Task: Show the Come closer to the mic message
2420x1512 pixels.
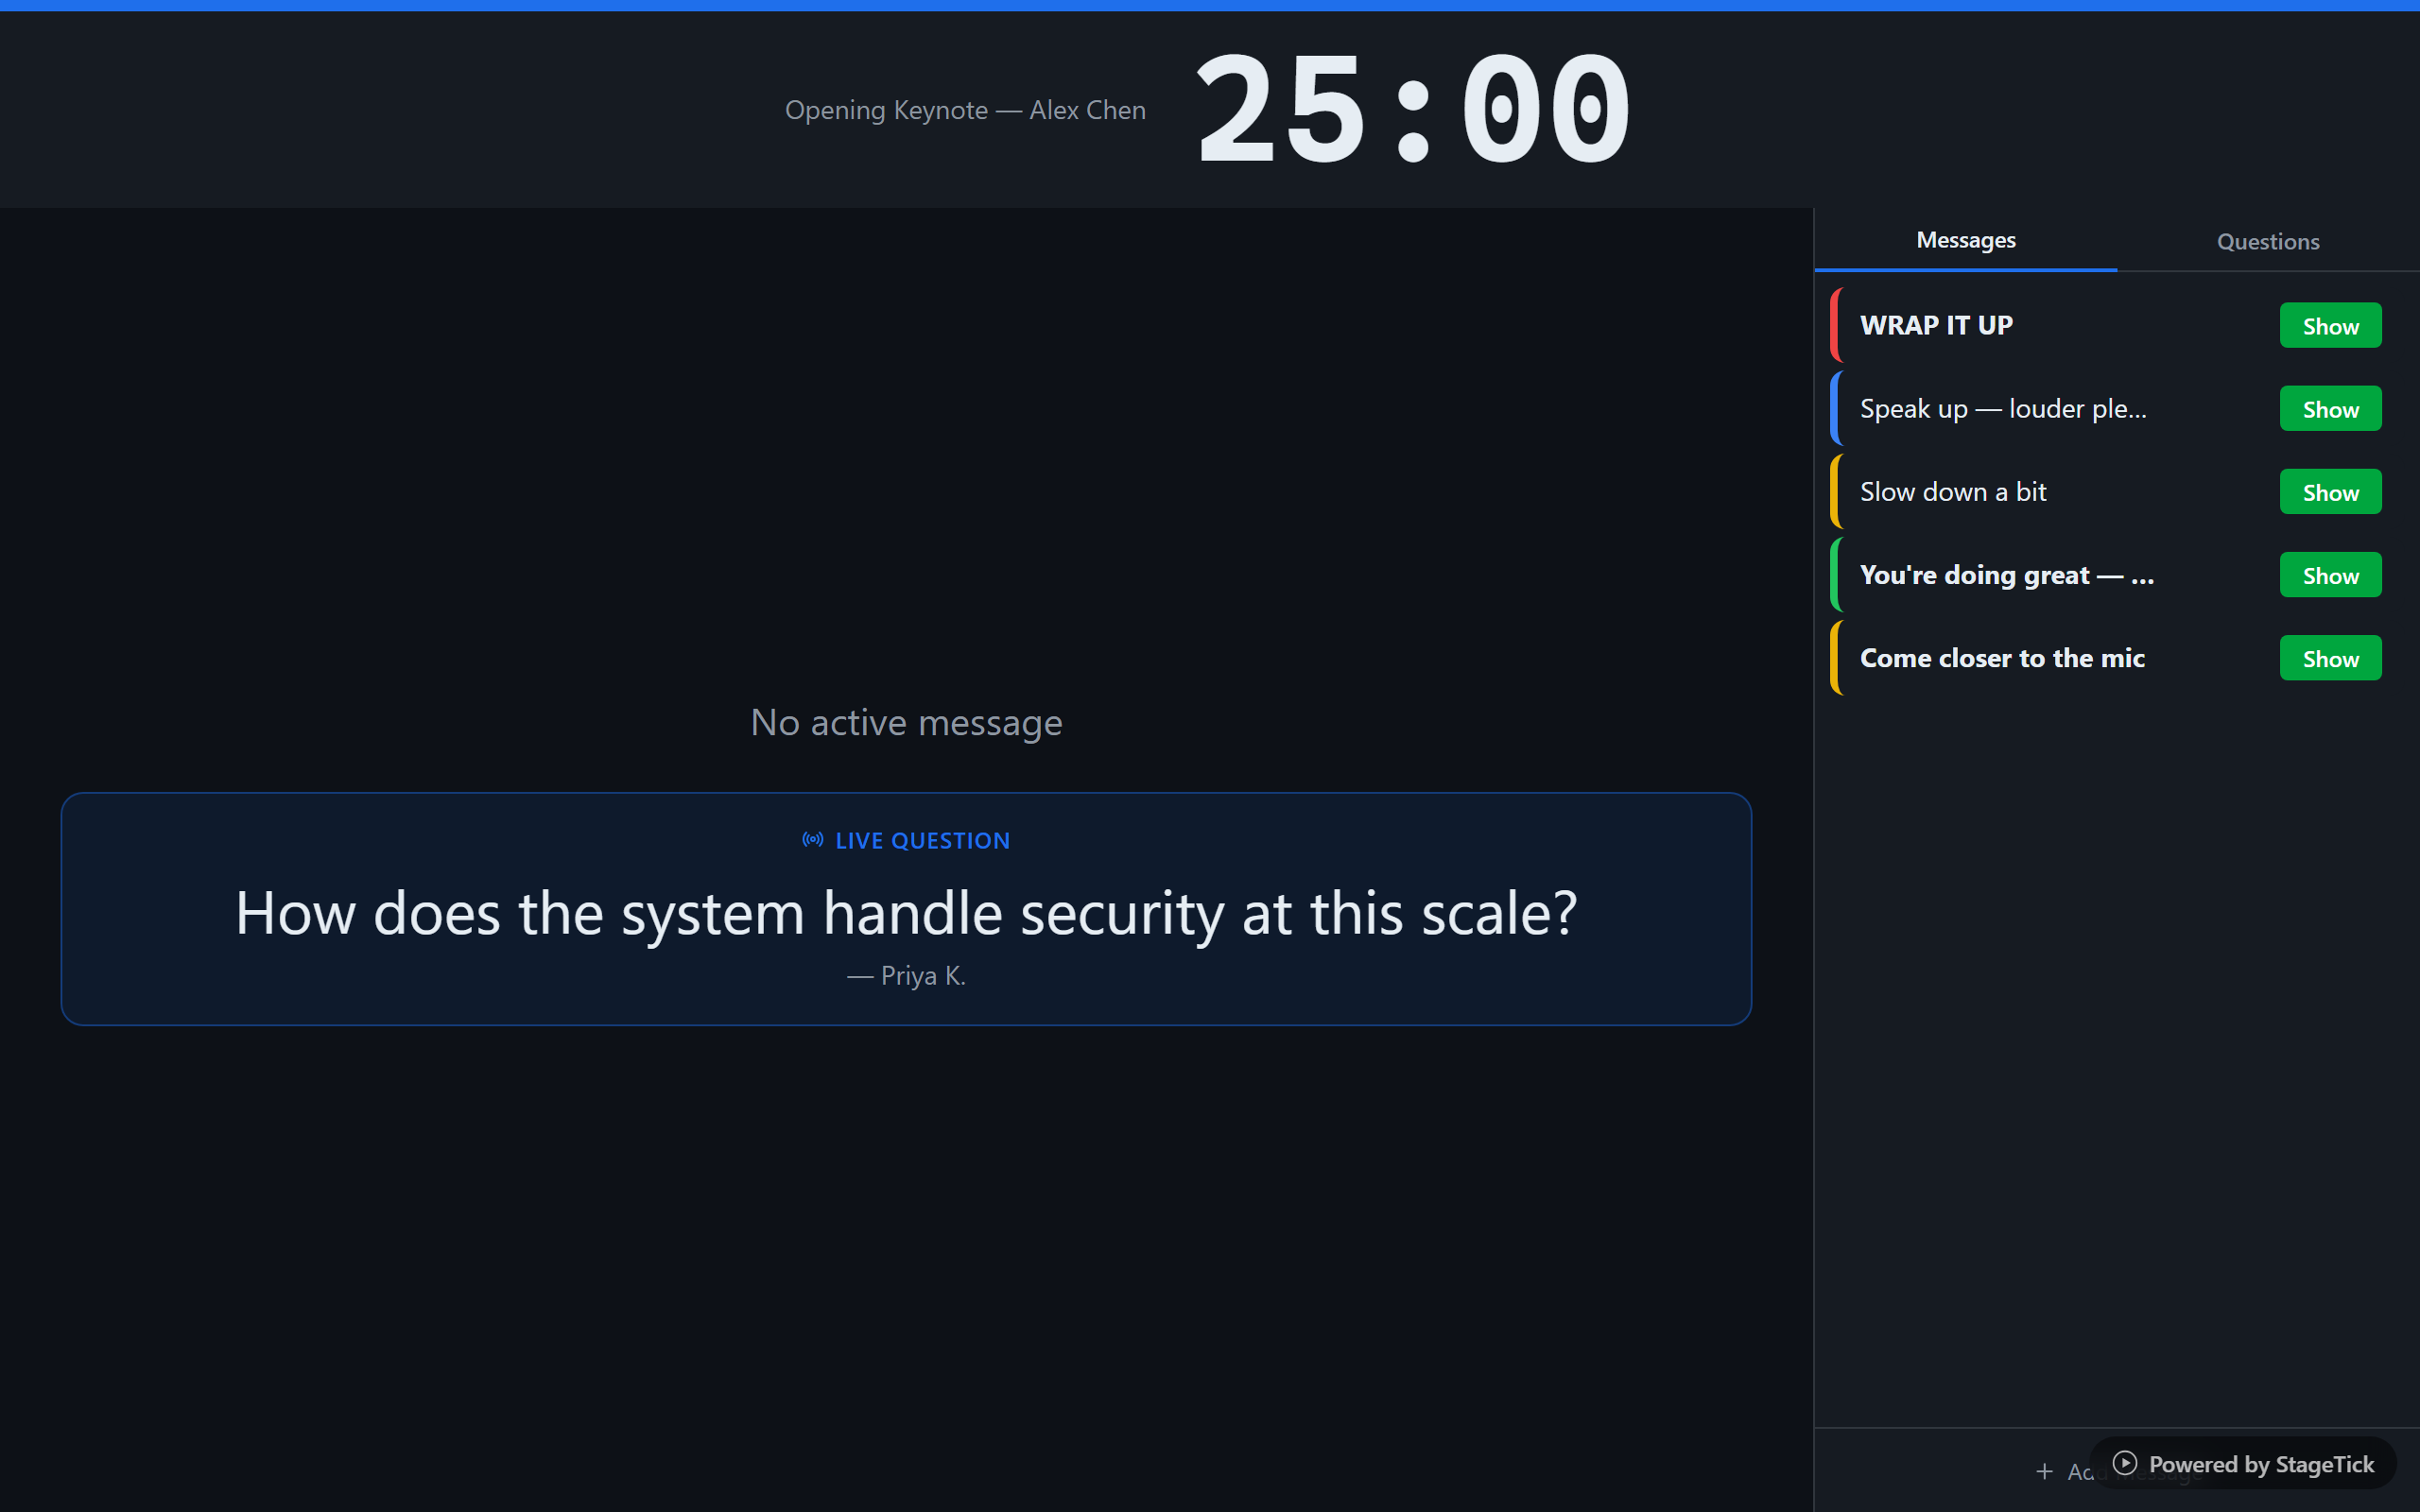Action: tap(2329, 657)
